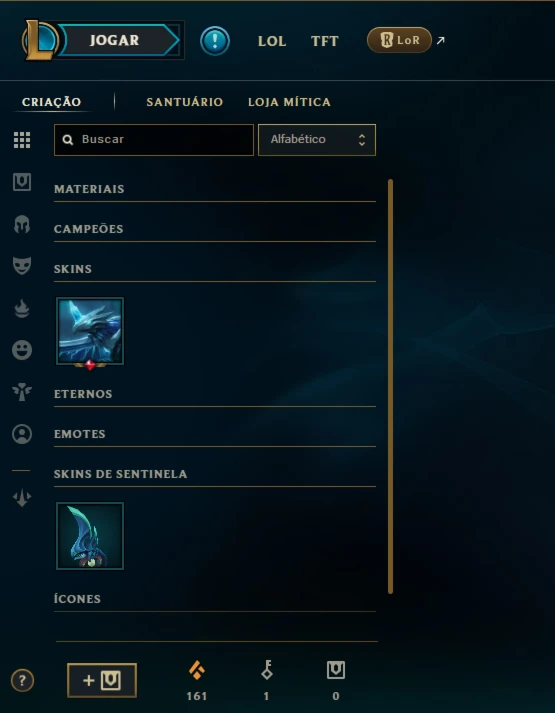Filter loot by the emotes smiley icon
555x713 pixels.
coord(22,350)
